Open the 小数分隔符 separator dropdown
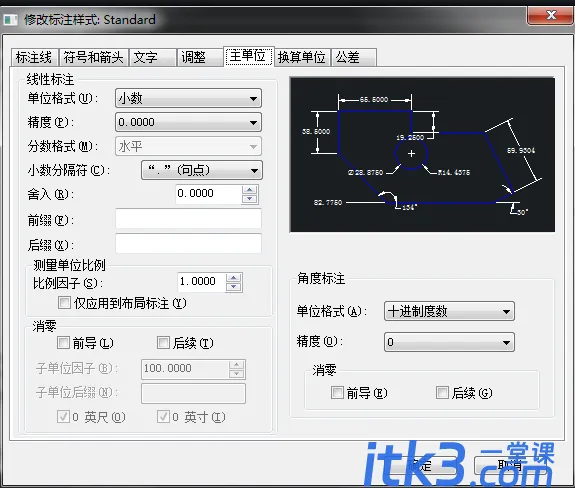This screenshot has width=575, height=488. pos(202,170)
